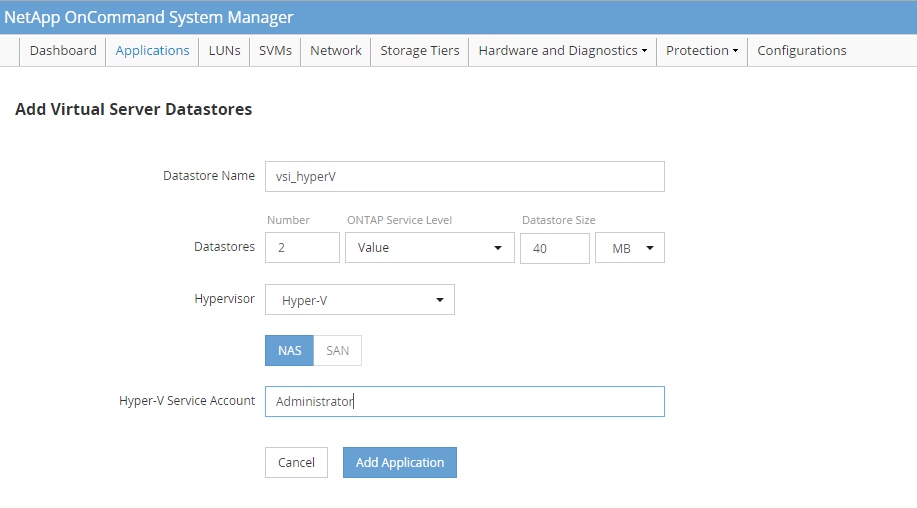The width and height of the screenshot is (917, 508).
Task: Open the Storage Tiers tab
Action: (420, 51)
